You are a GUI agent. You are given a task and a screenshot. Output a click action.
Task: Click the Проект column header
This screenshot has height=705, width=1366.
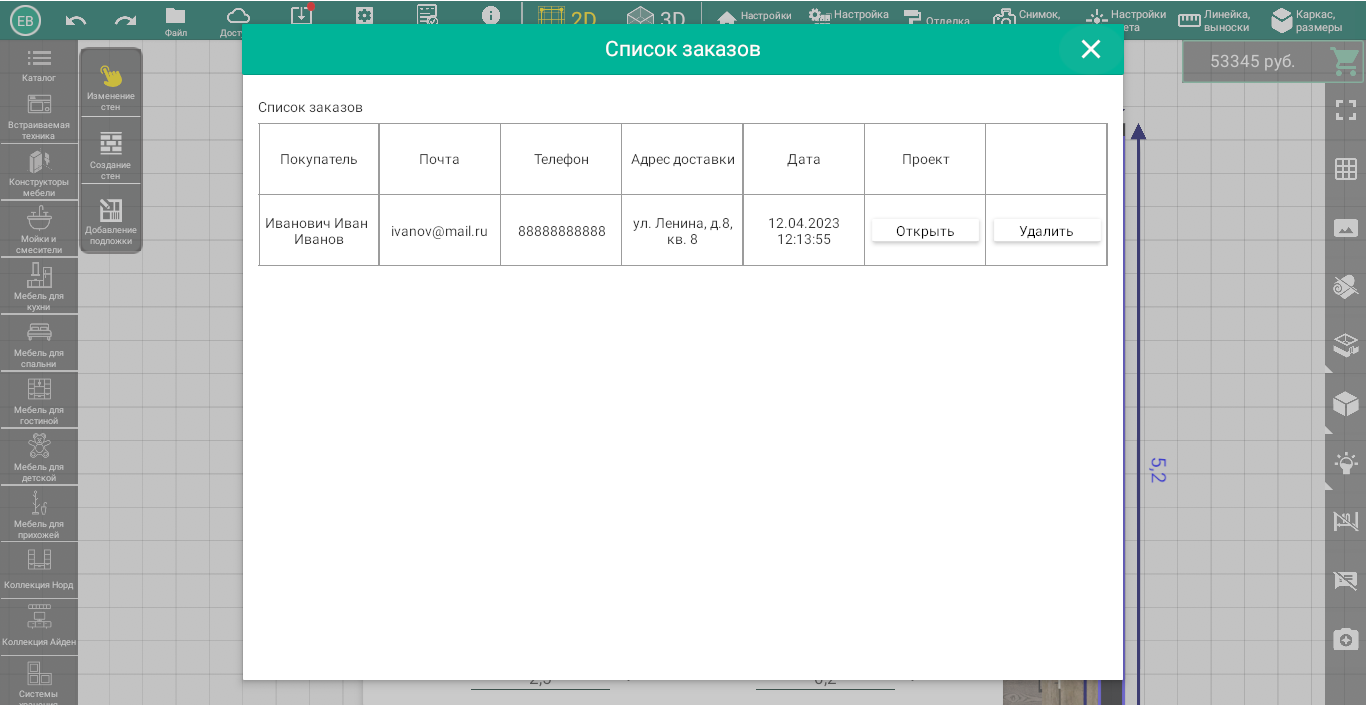925,159
